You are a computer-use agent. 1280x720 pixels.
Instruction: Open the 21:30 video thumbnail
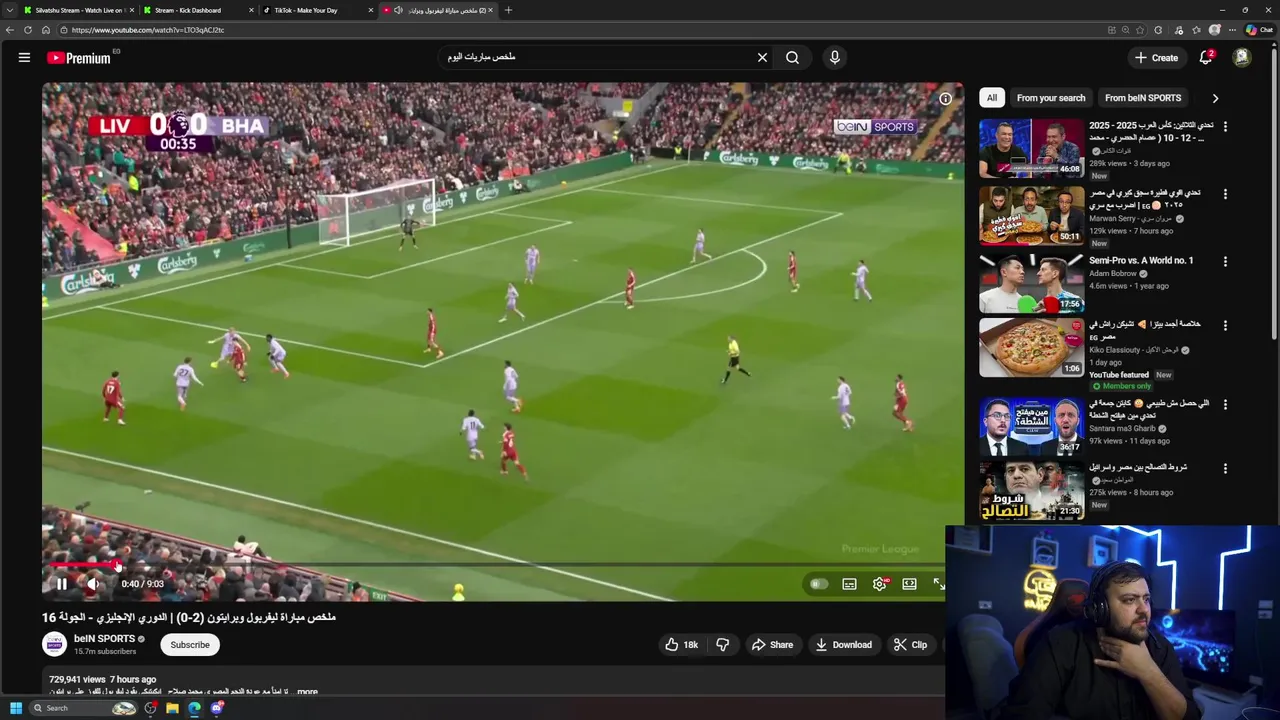click(x=1031, y=490)
